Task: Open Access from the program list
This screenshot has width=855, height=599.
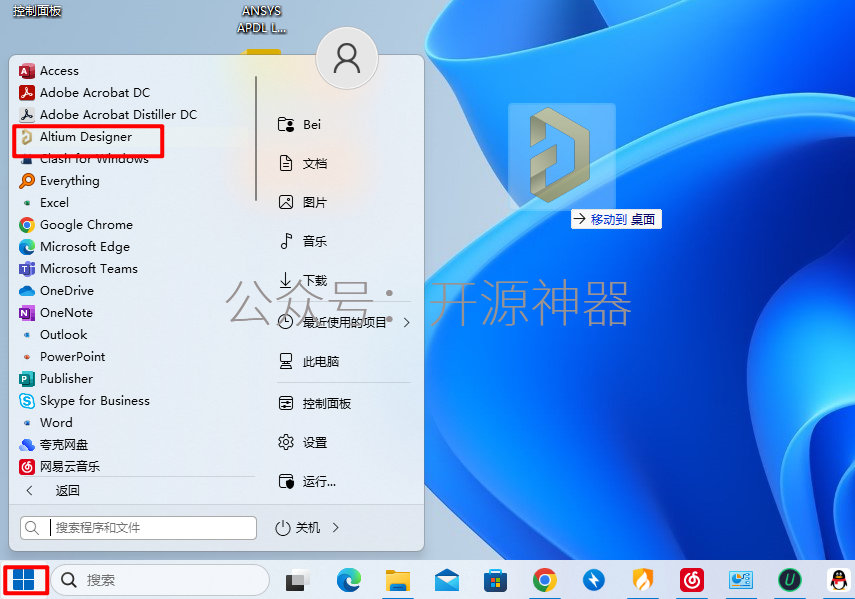Action: pyautogui.click(x=49, y=71)
